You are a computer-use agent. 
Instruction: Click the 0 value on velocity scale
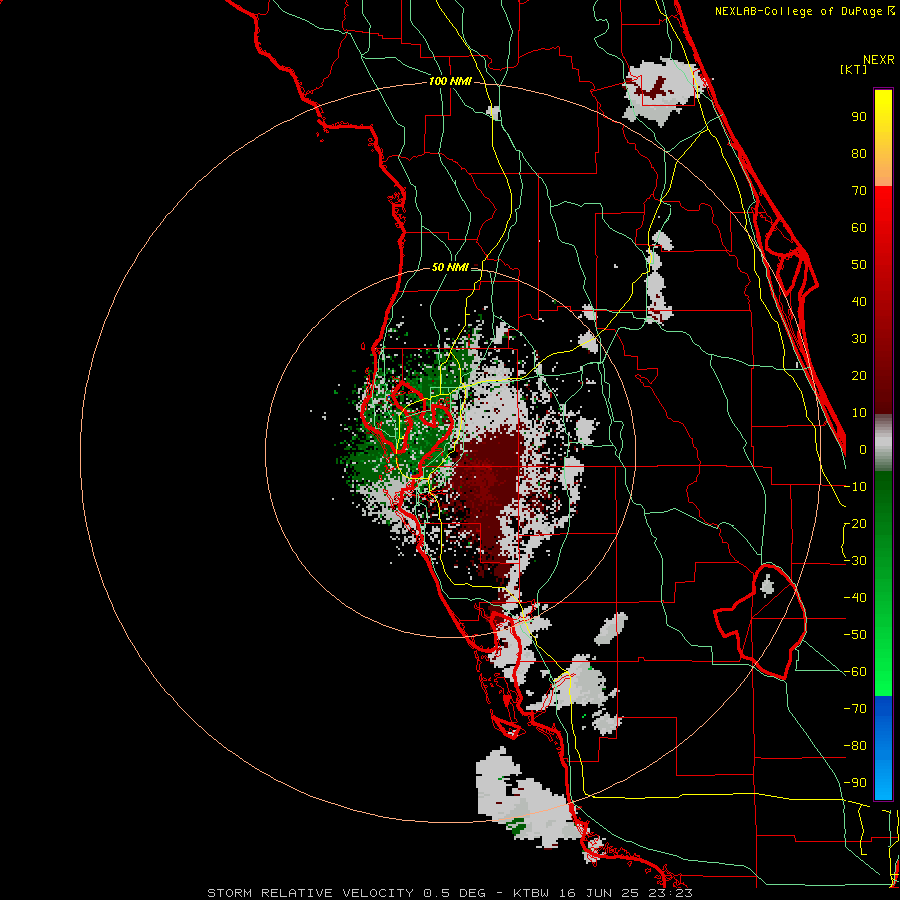coord(863,450)
